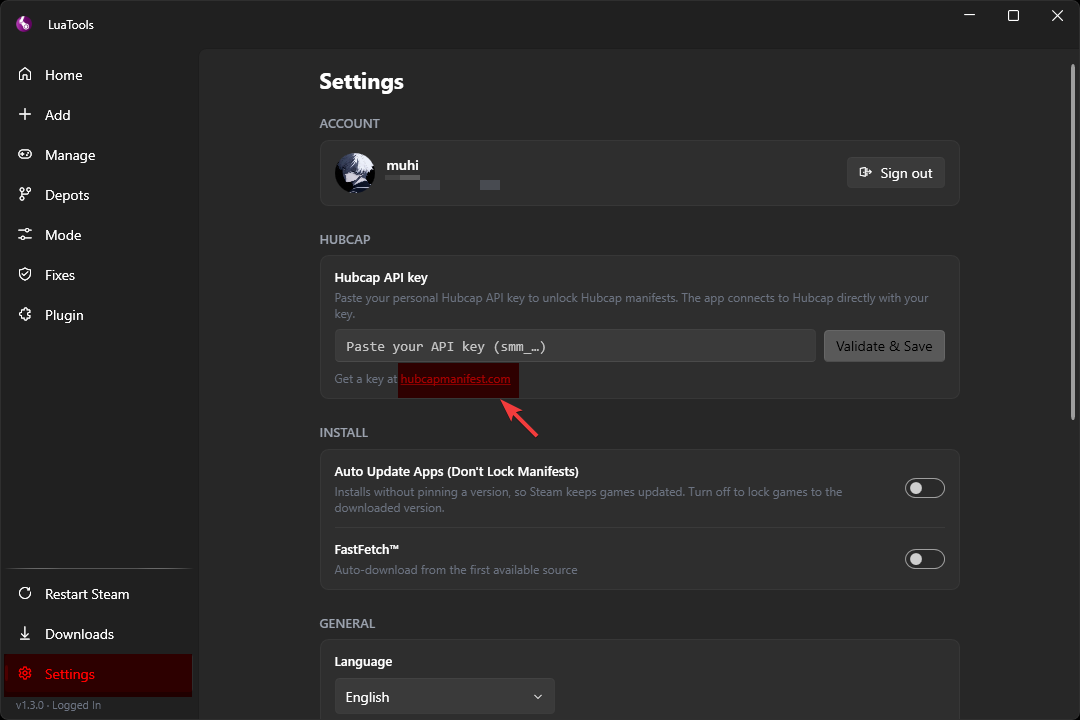Open the Language dropdown

[x=444, y=697]
